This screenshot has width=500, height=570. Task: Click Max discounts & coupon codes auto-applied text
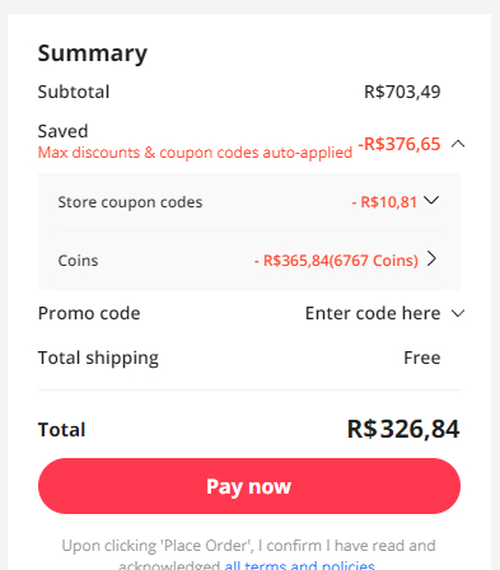(x=195, y=153)
